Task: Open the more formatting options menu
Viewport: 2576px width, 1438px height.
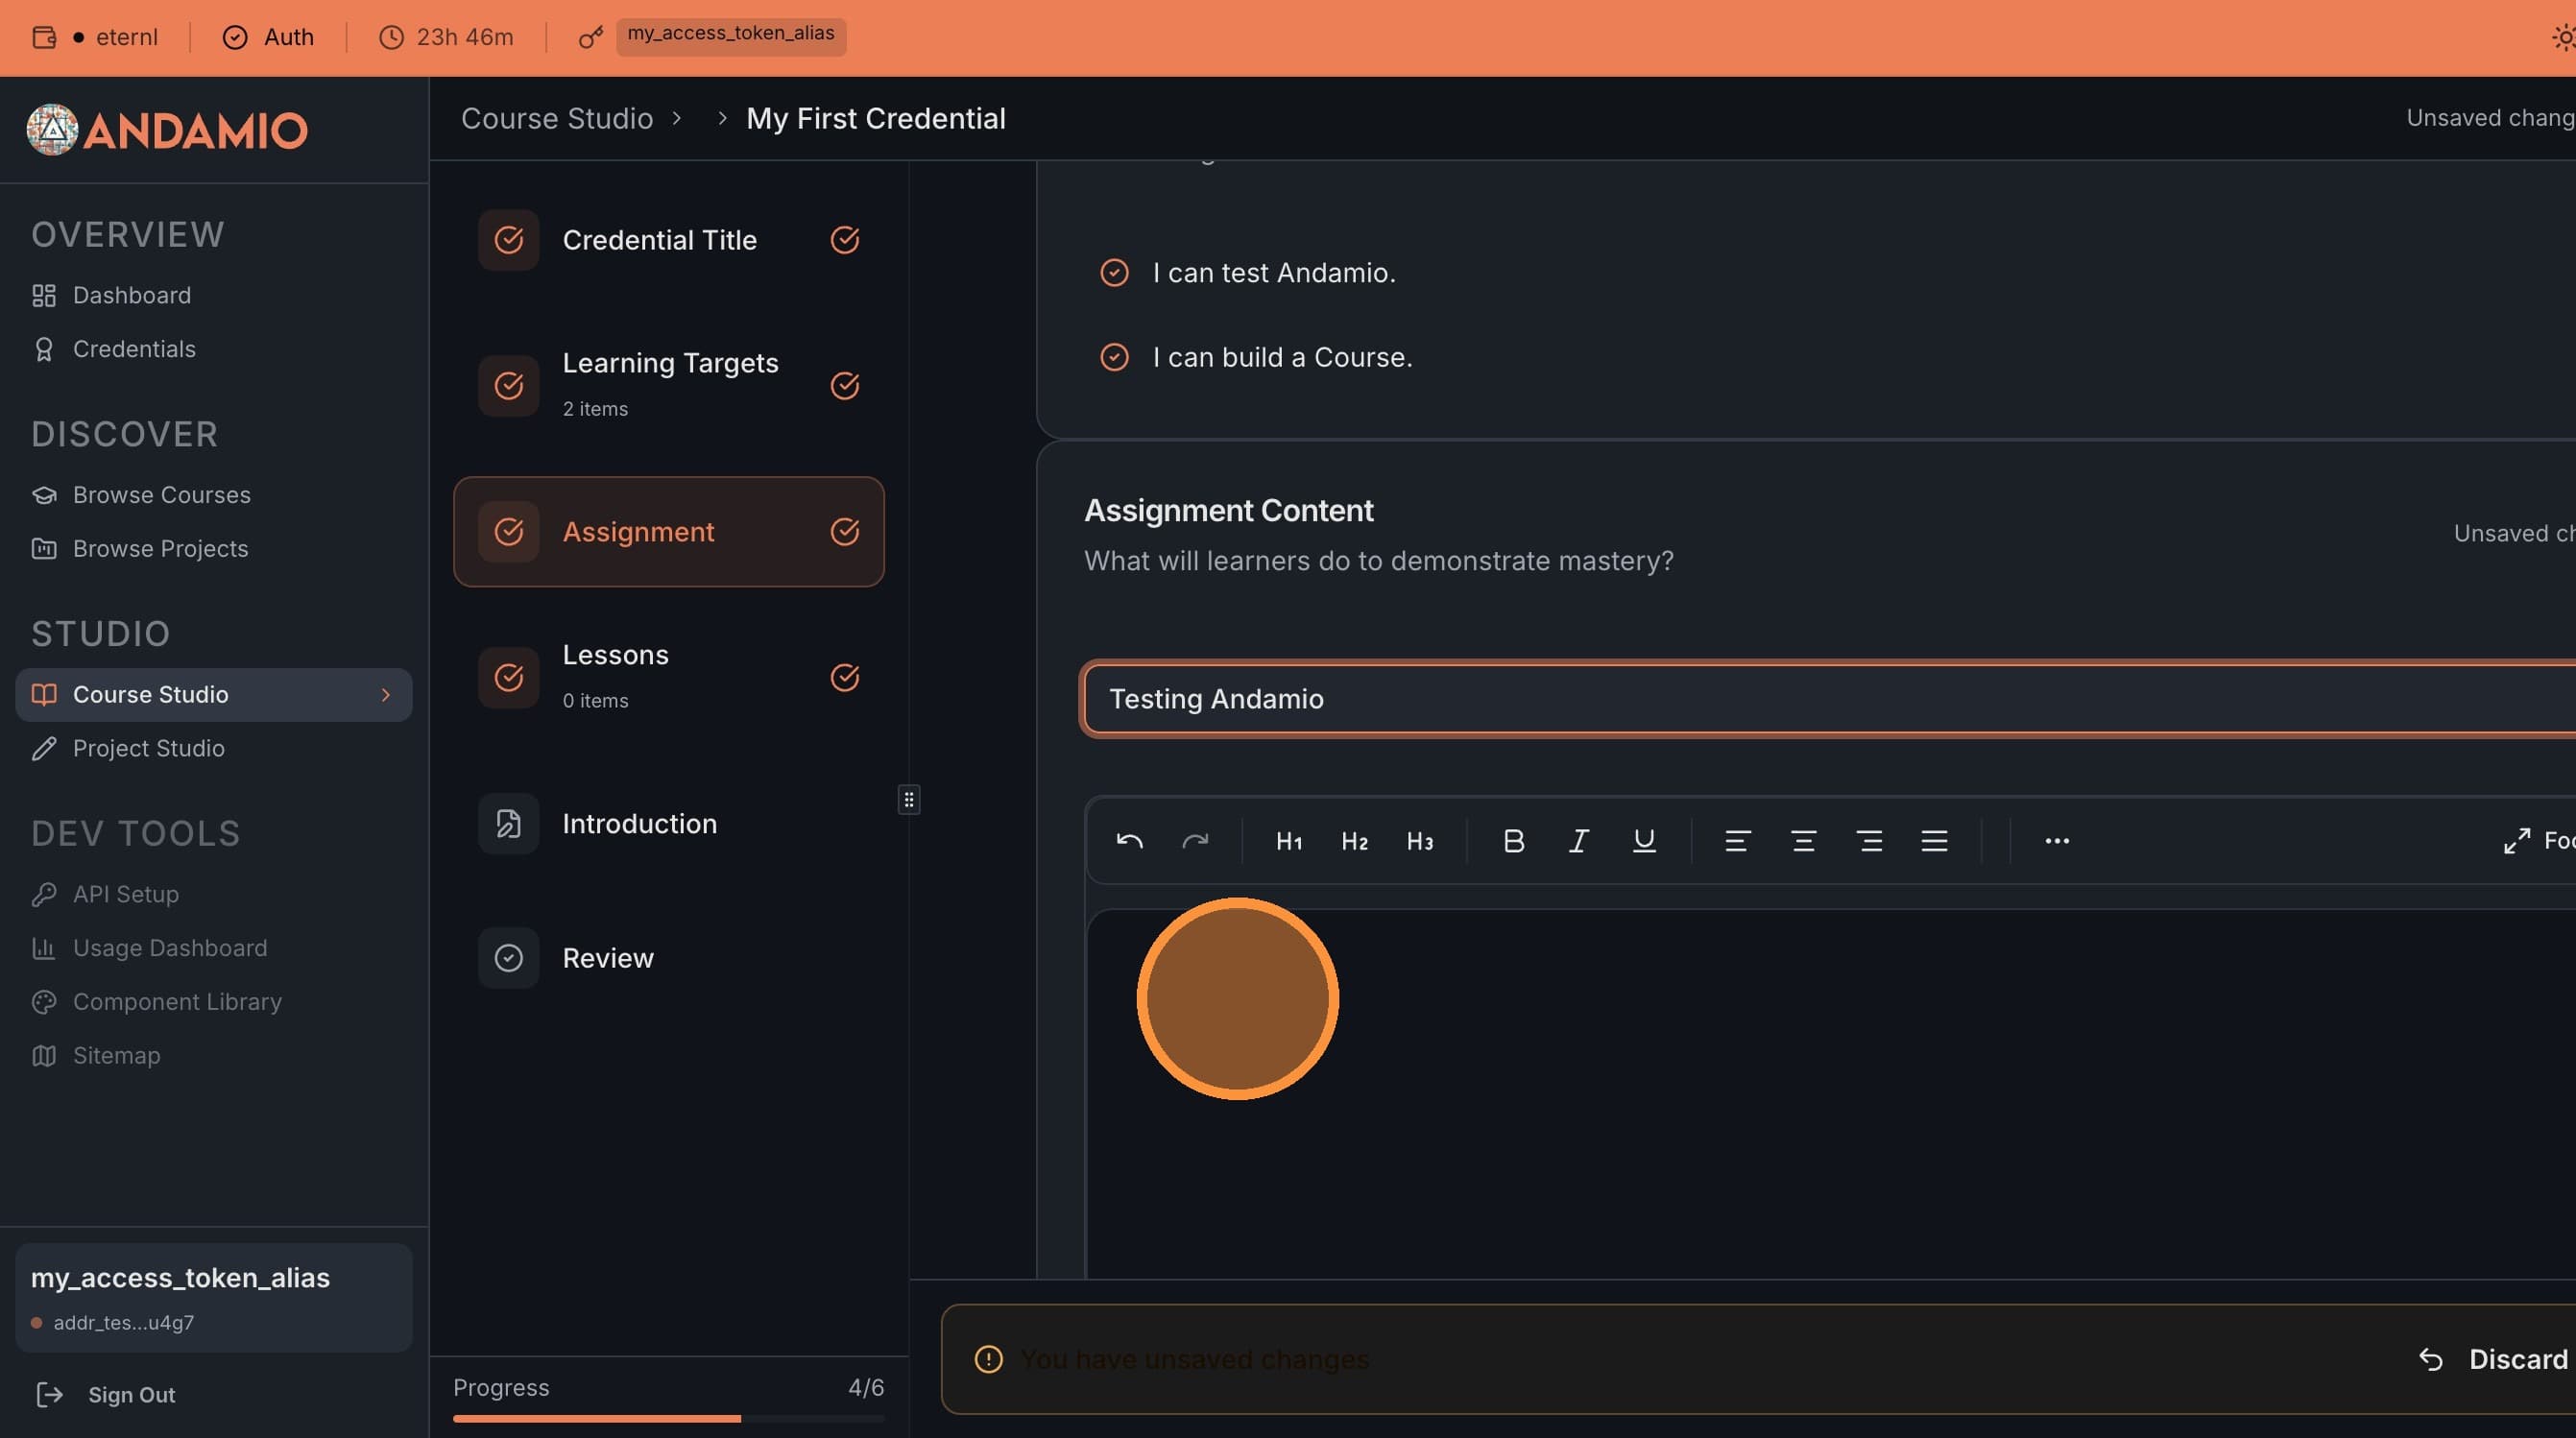Action: click(x=2055, y=840)
